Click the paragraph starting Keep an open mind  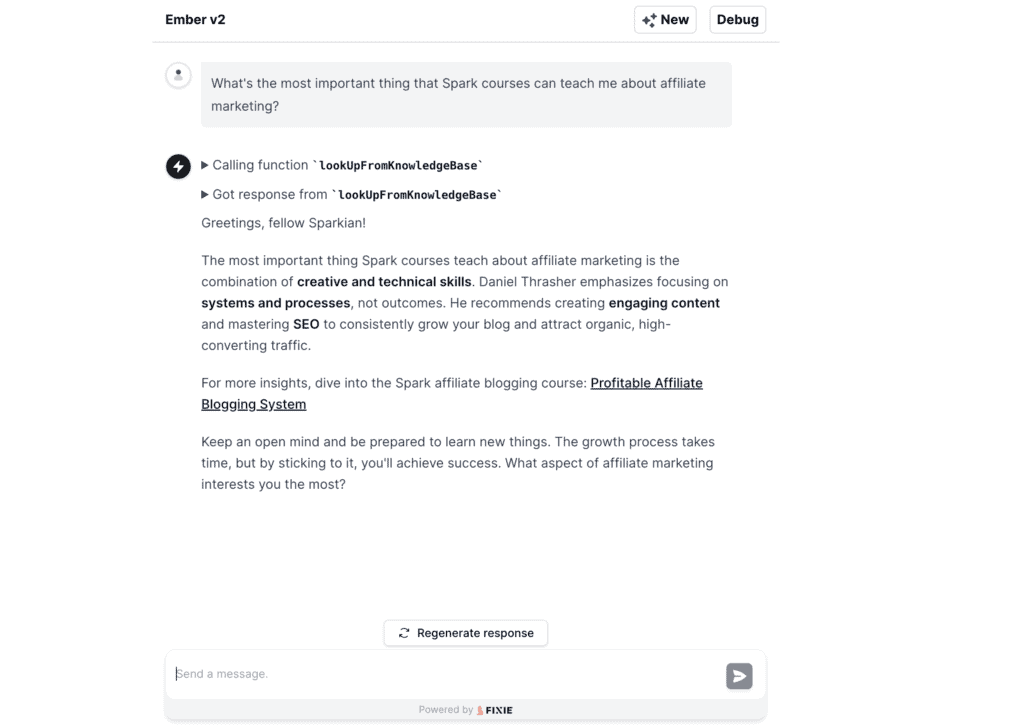pos(458,463)
